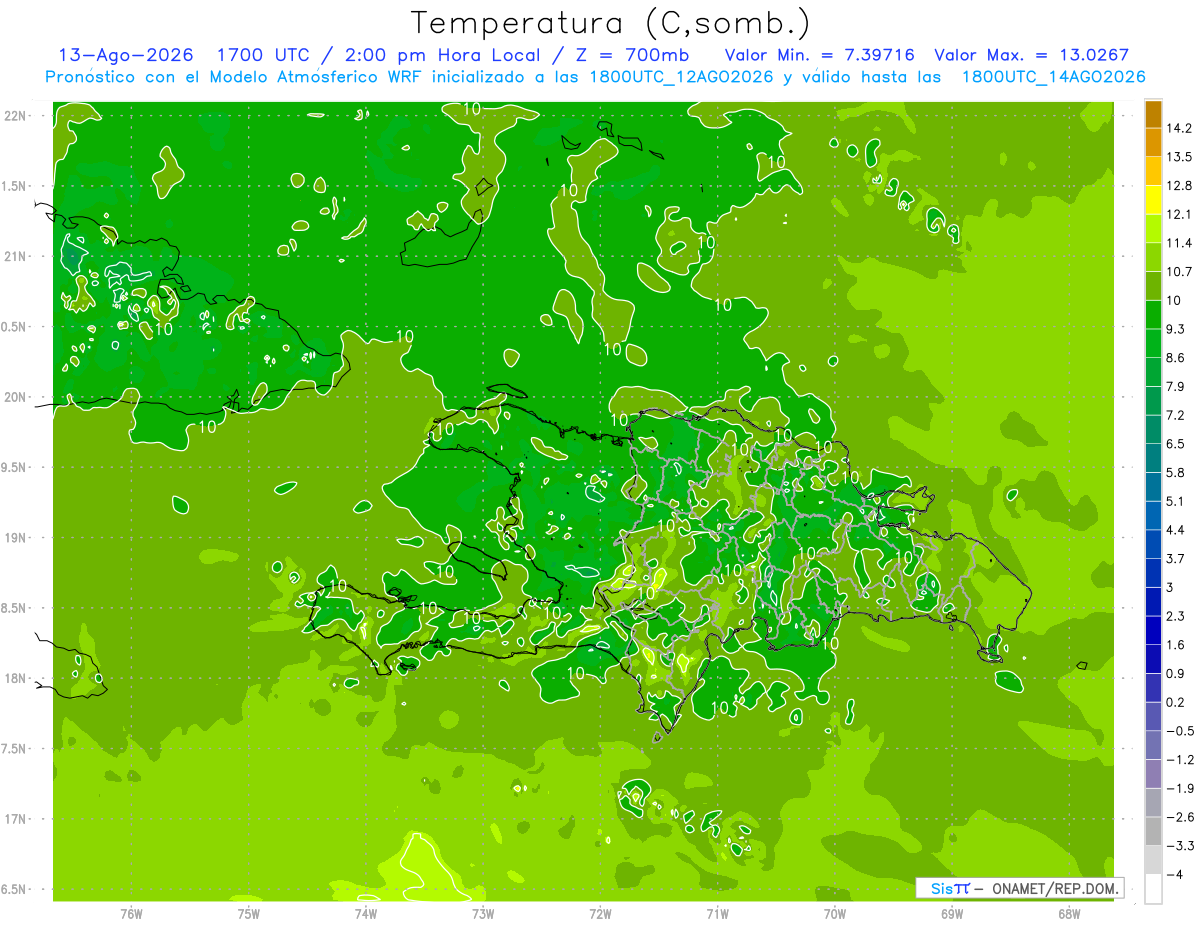Click the '21N' latitude label
The image size is (1200, 927).
point(16,256)
